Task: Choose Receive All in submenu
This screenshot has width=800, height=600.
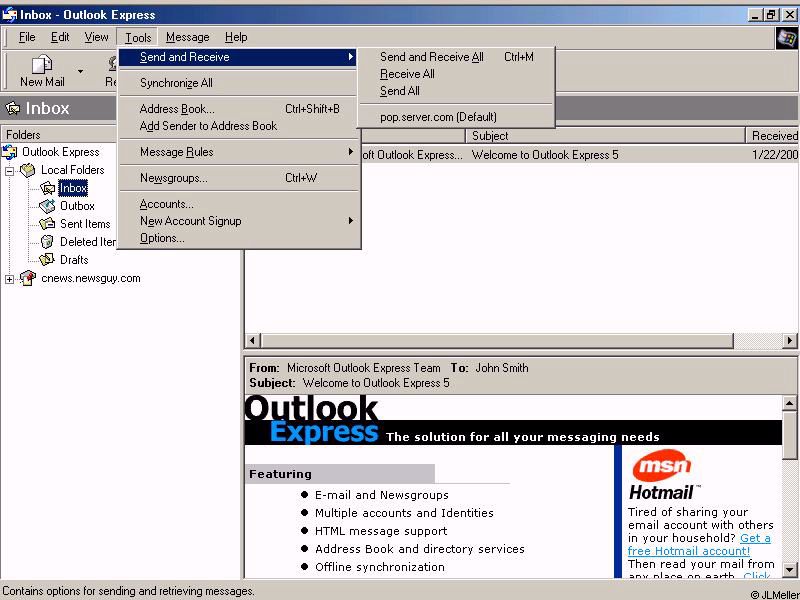Action: [457, 74]
